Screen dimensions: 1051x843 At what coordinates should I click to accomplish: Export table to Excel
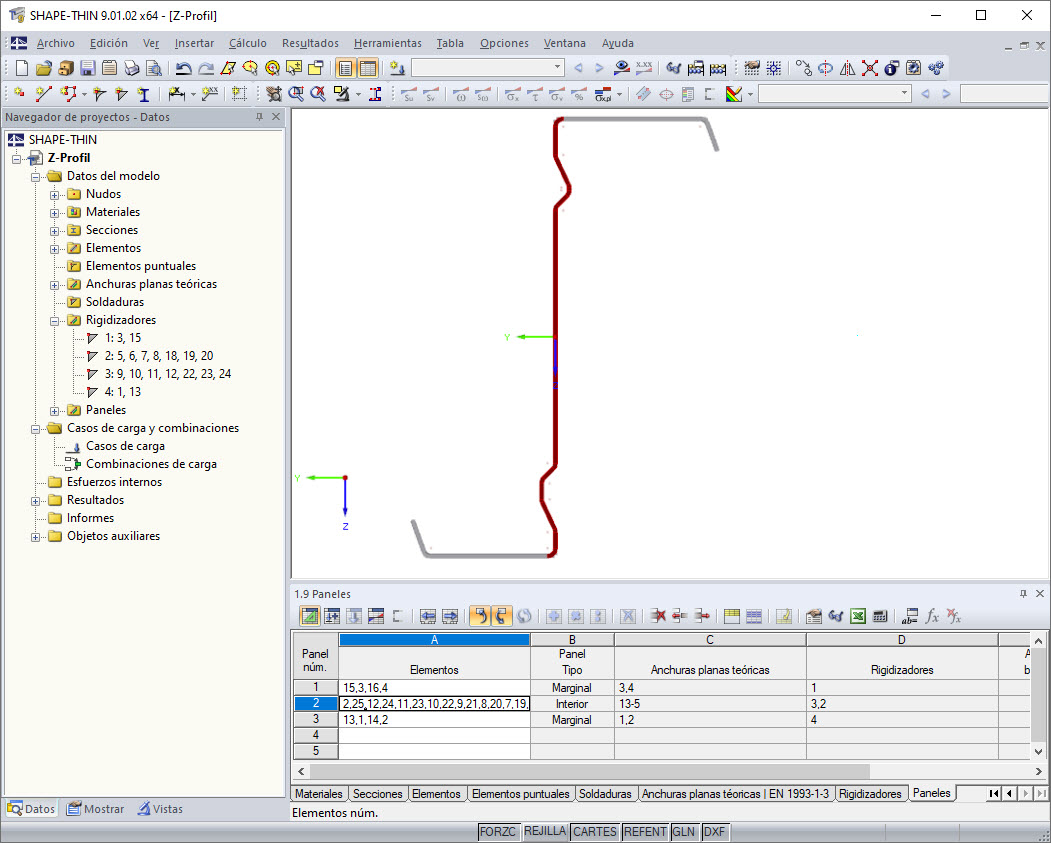pos(858,616)
